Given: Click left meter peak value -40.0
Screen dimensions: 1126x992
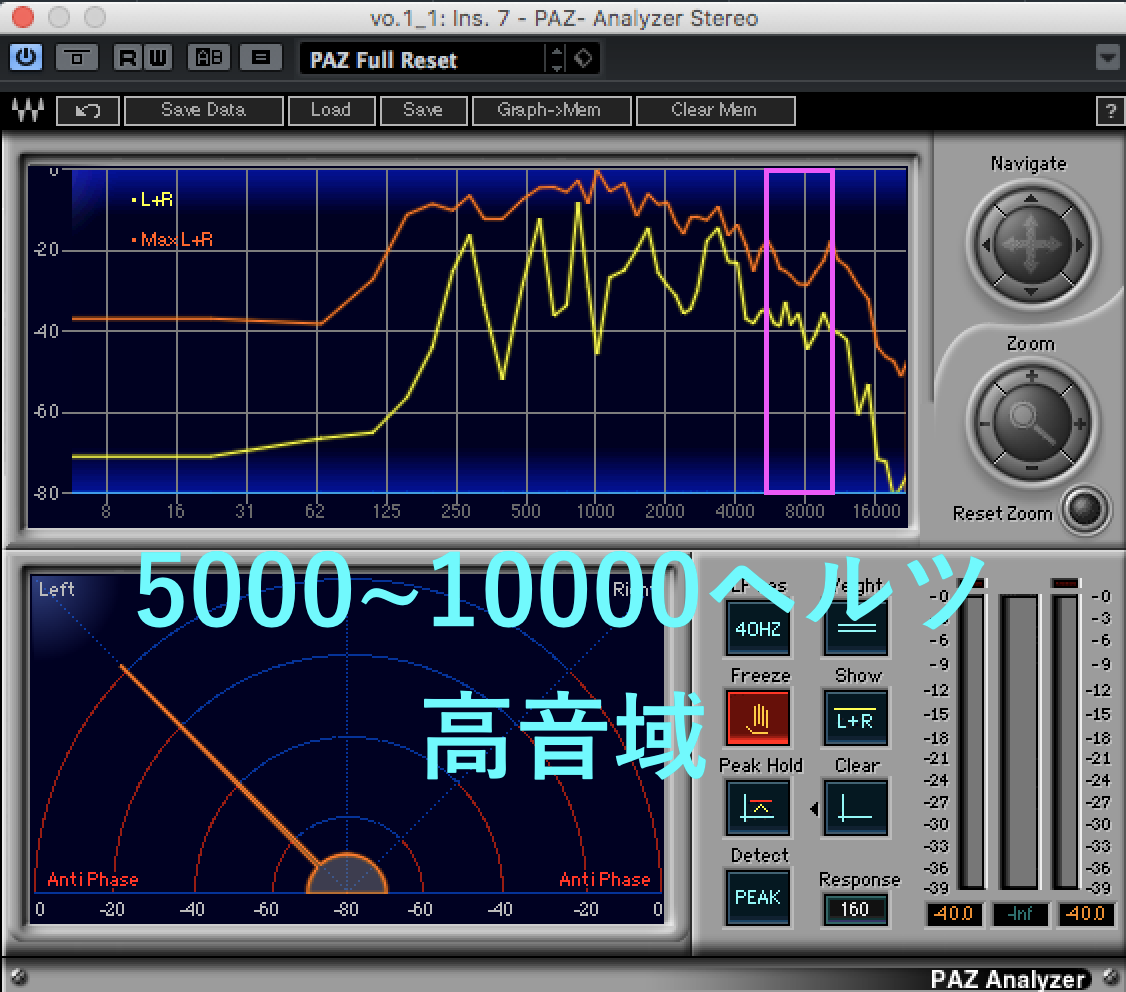Looking at the screenshot, I should point(954,914).
